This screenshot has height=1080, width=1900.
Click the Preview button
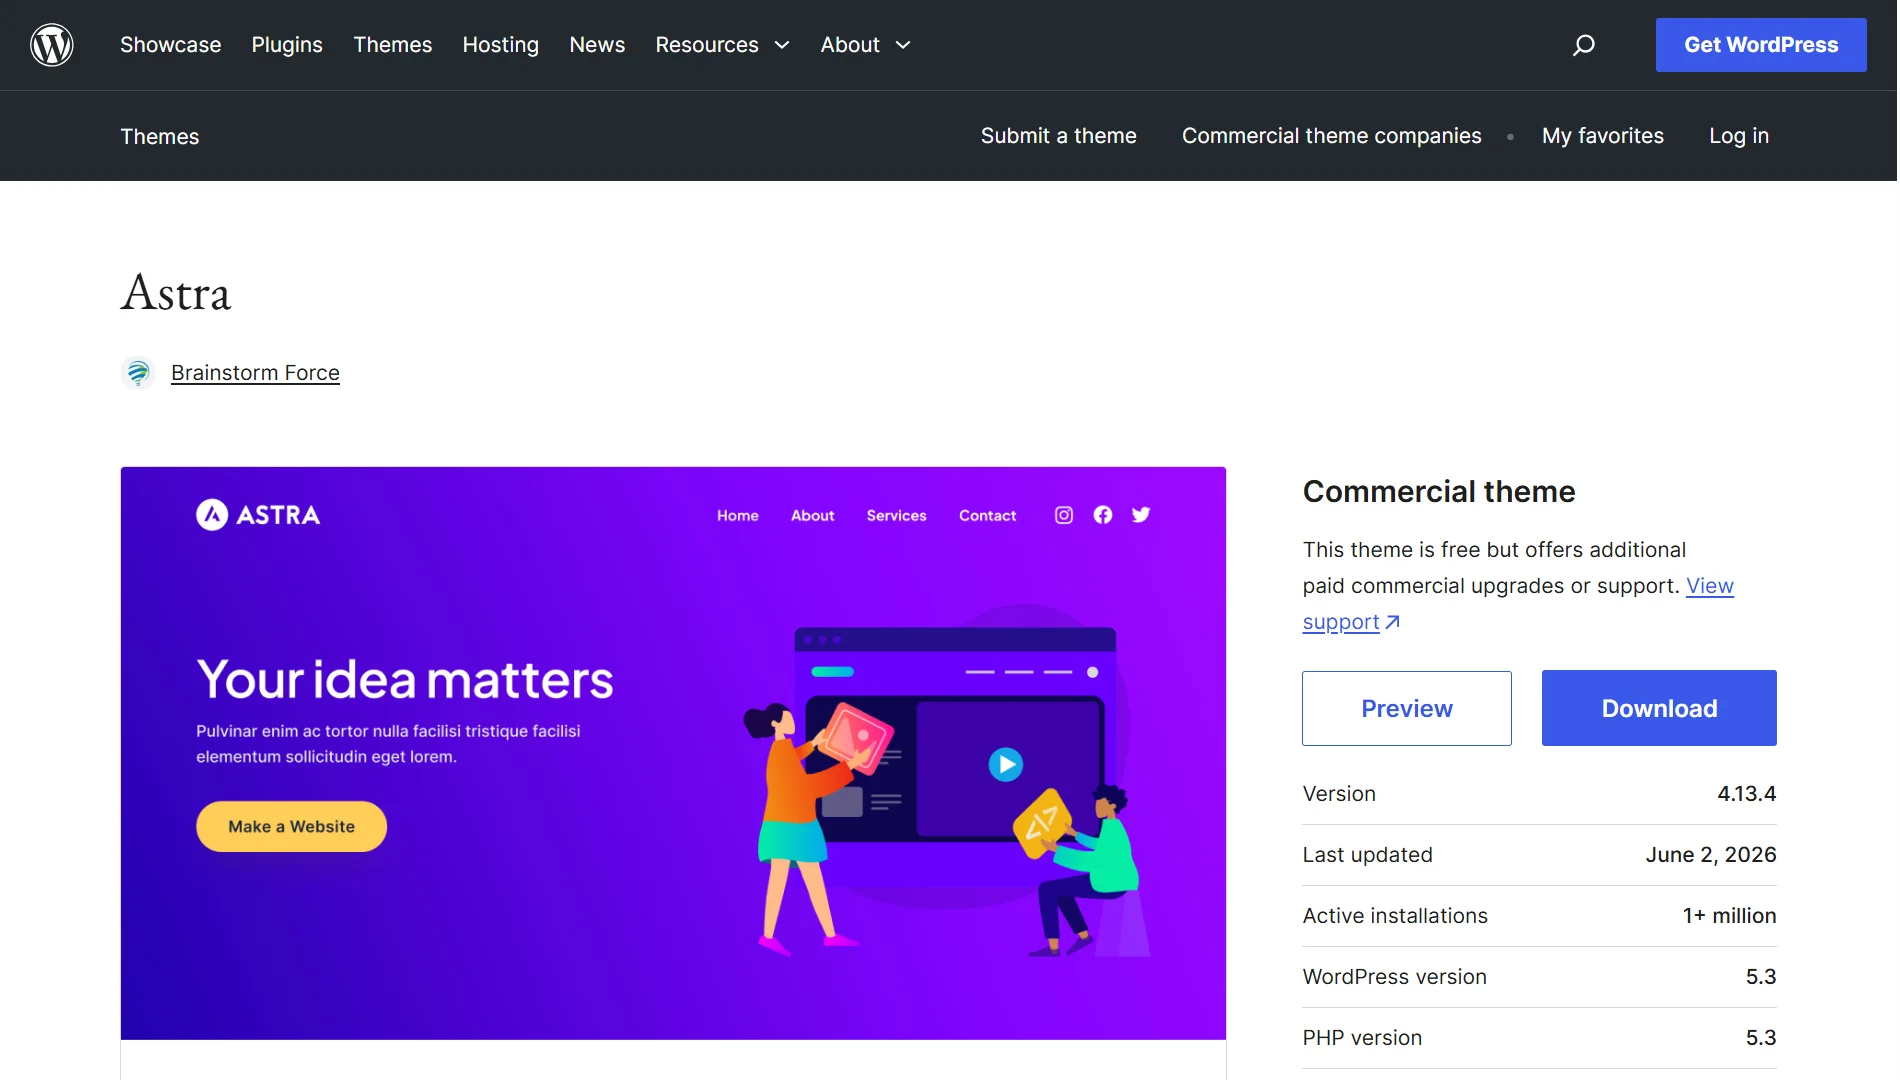point(1407,708)
